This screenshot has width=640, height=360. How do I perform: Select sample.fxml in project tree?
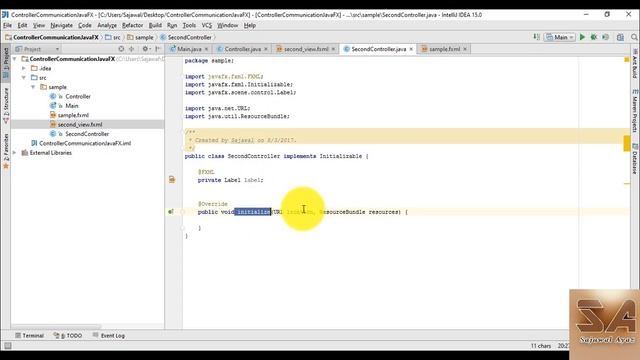[73, 115]
